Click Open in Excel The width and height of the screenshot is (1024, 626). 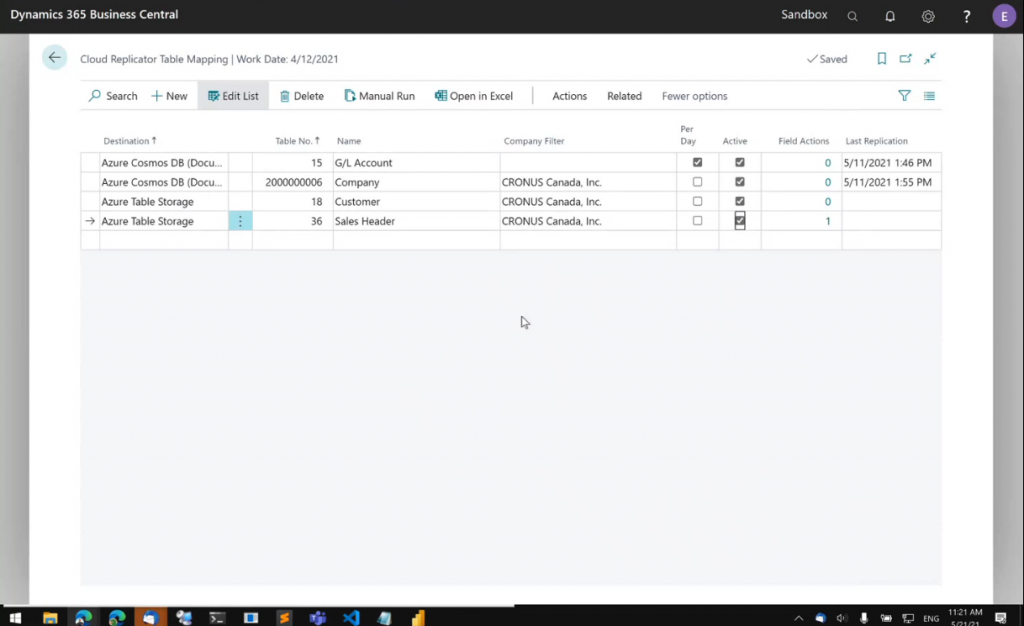[473, 96]
